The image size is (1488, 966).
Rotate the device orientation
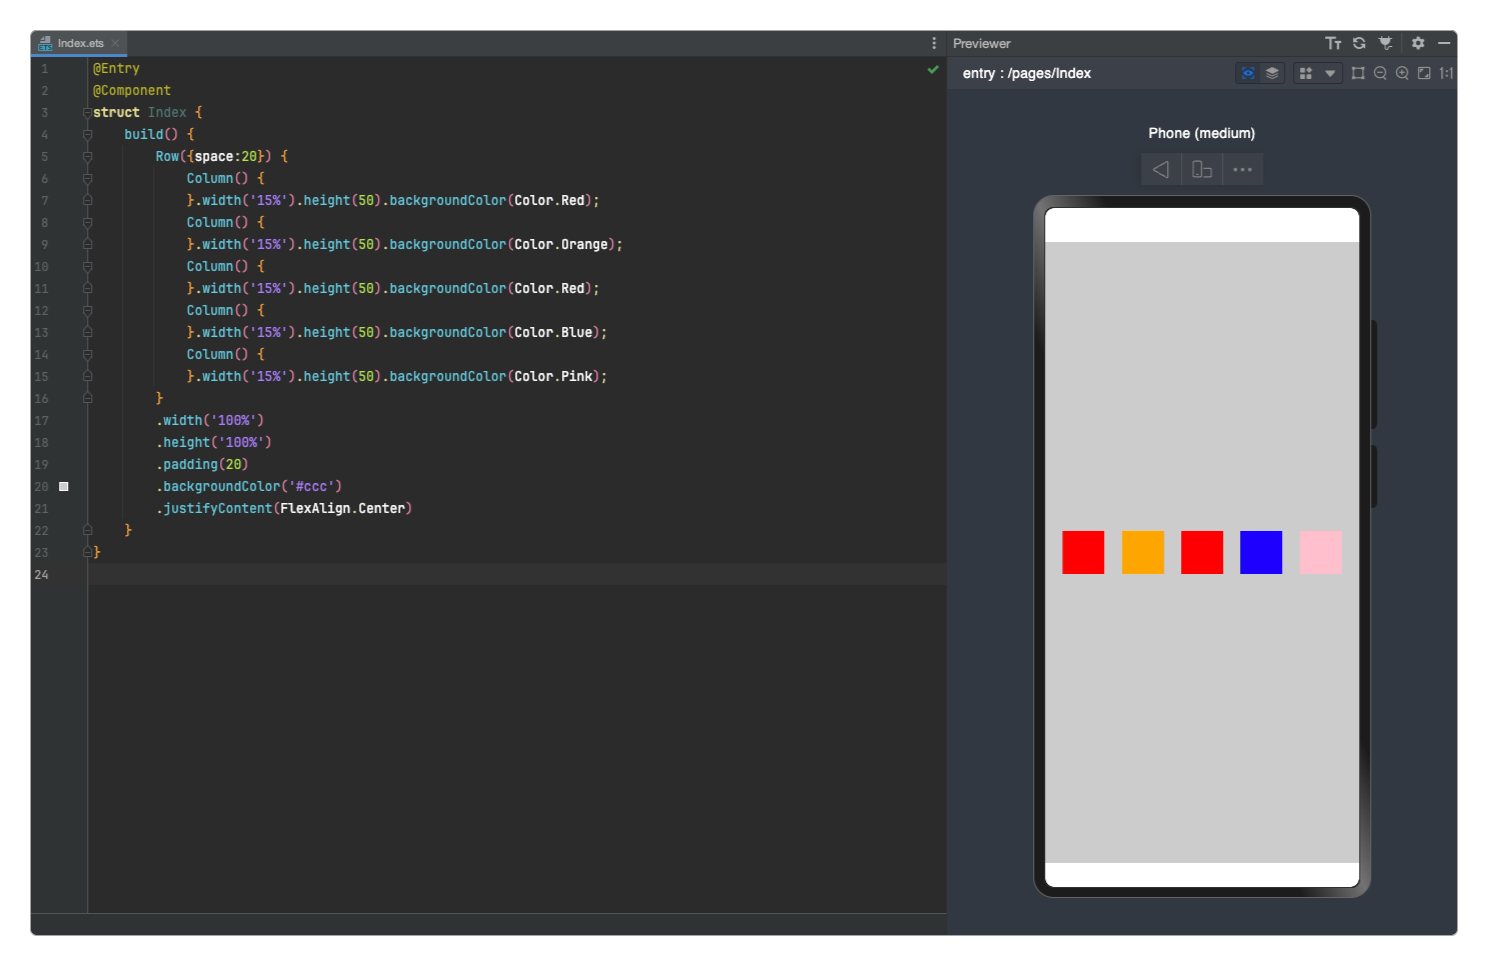pyautogui.click(x=1202, y=169)
